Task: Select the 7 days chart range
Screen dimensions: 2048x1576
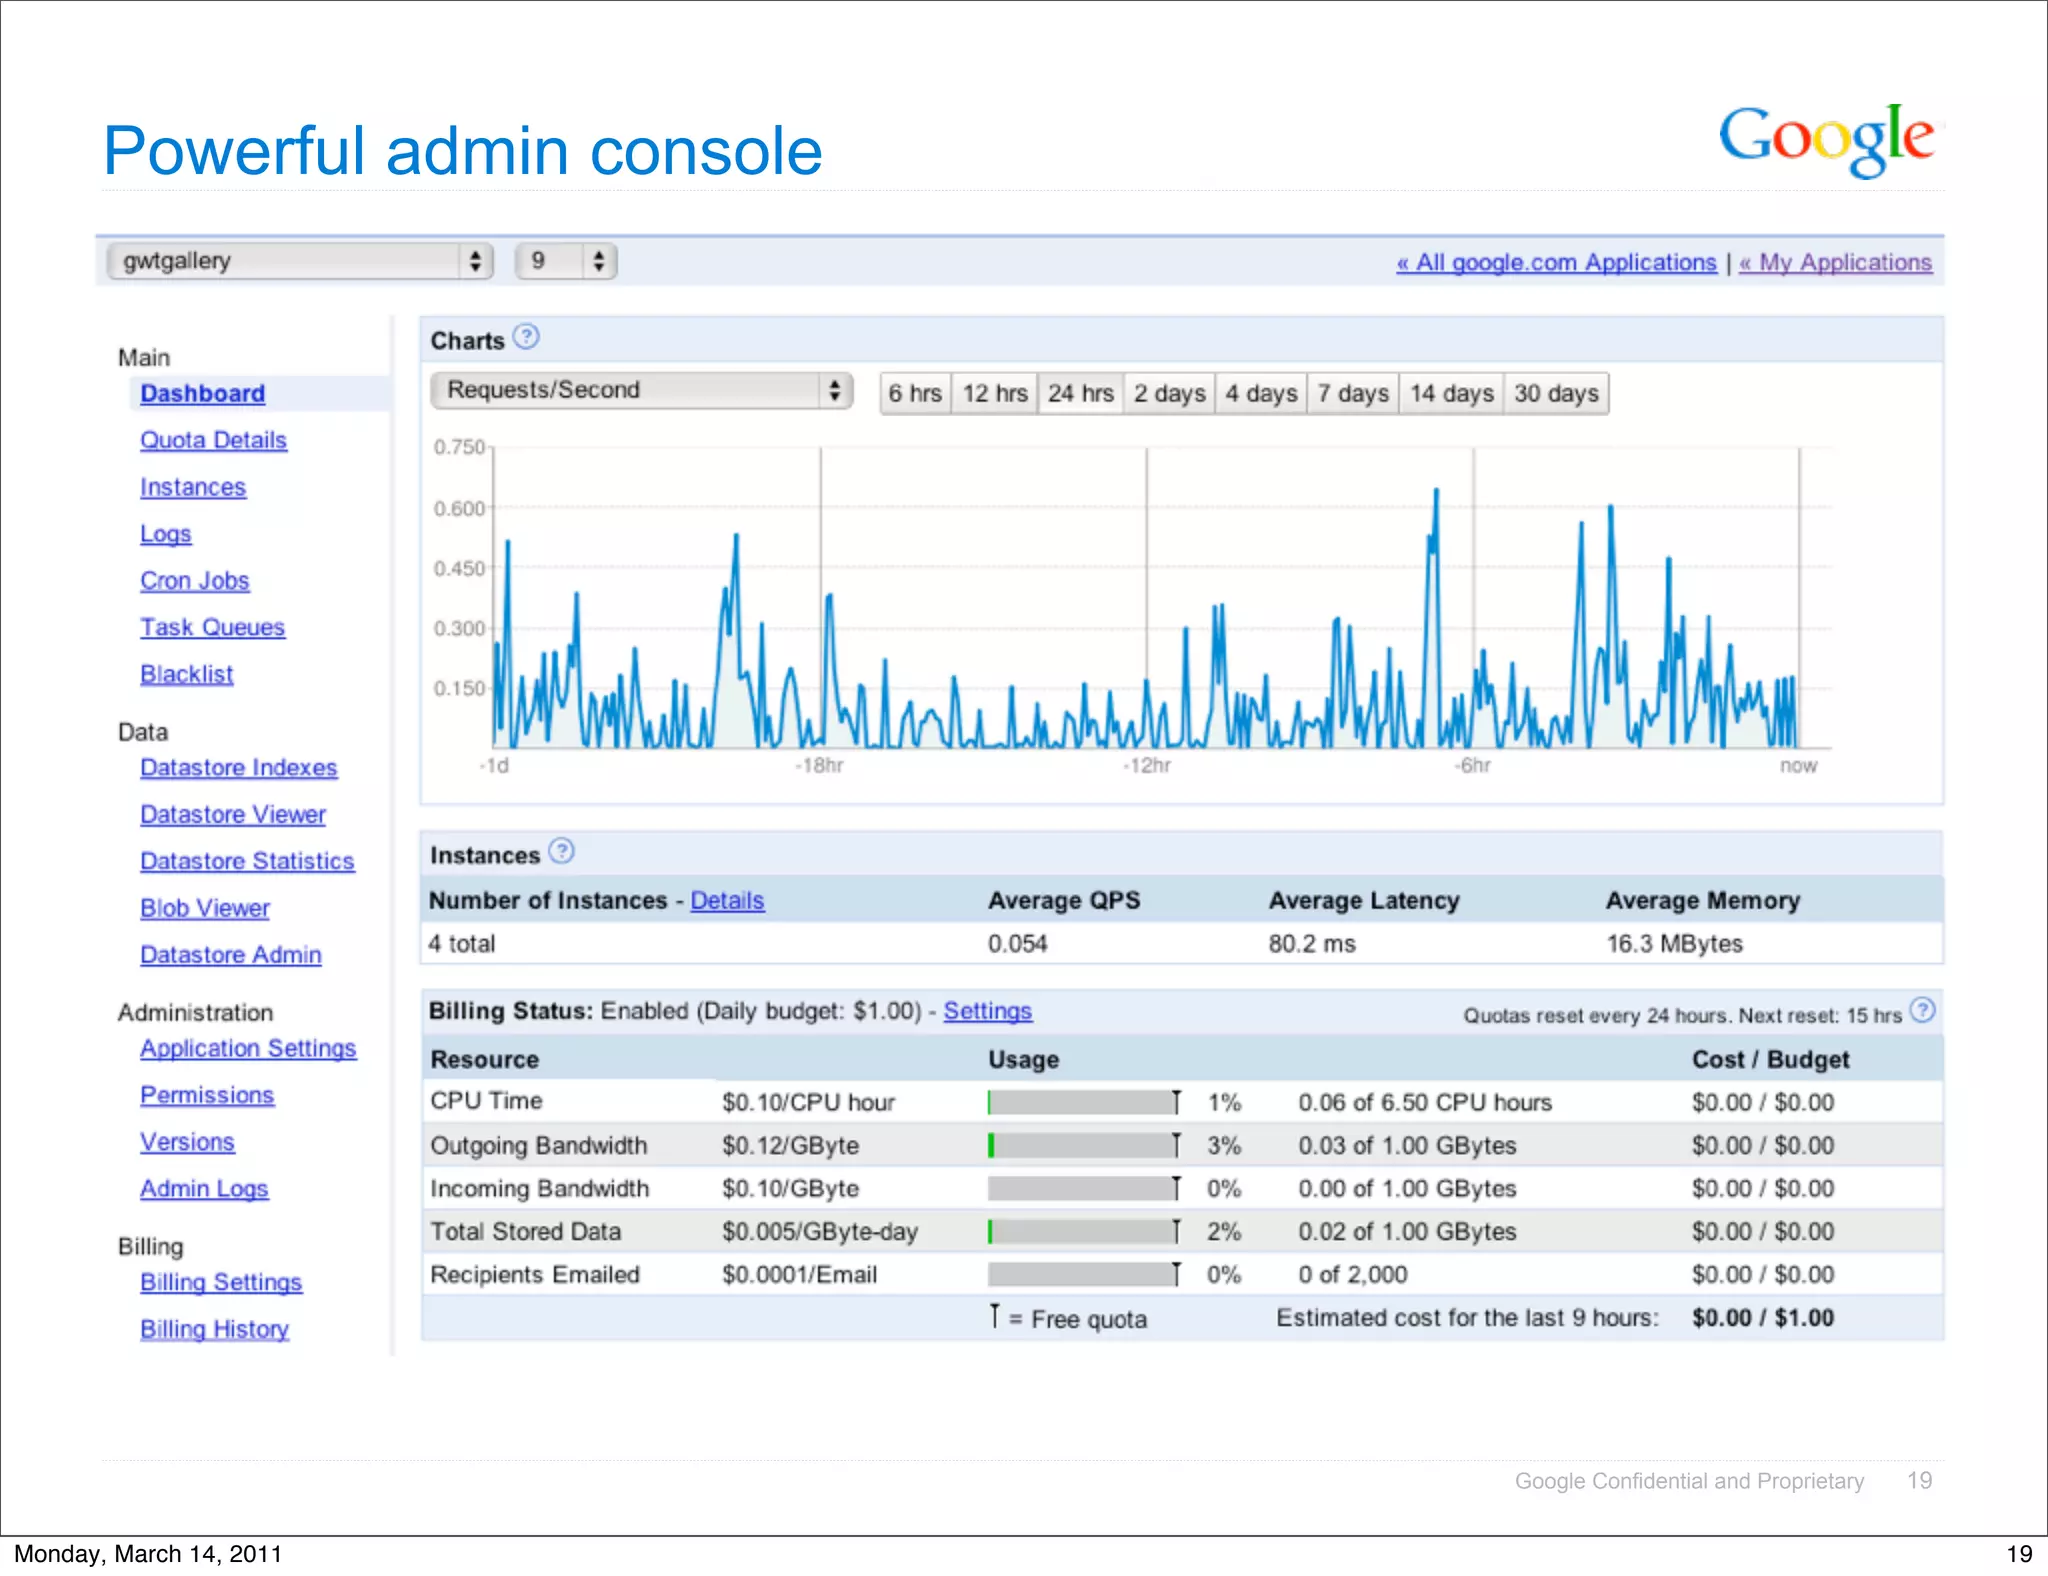Action: tap(1353, 393)
